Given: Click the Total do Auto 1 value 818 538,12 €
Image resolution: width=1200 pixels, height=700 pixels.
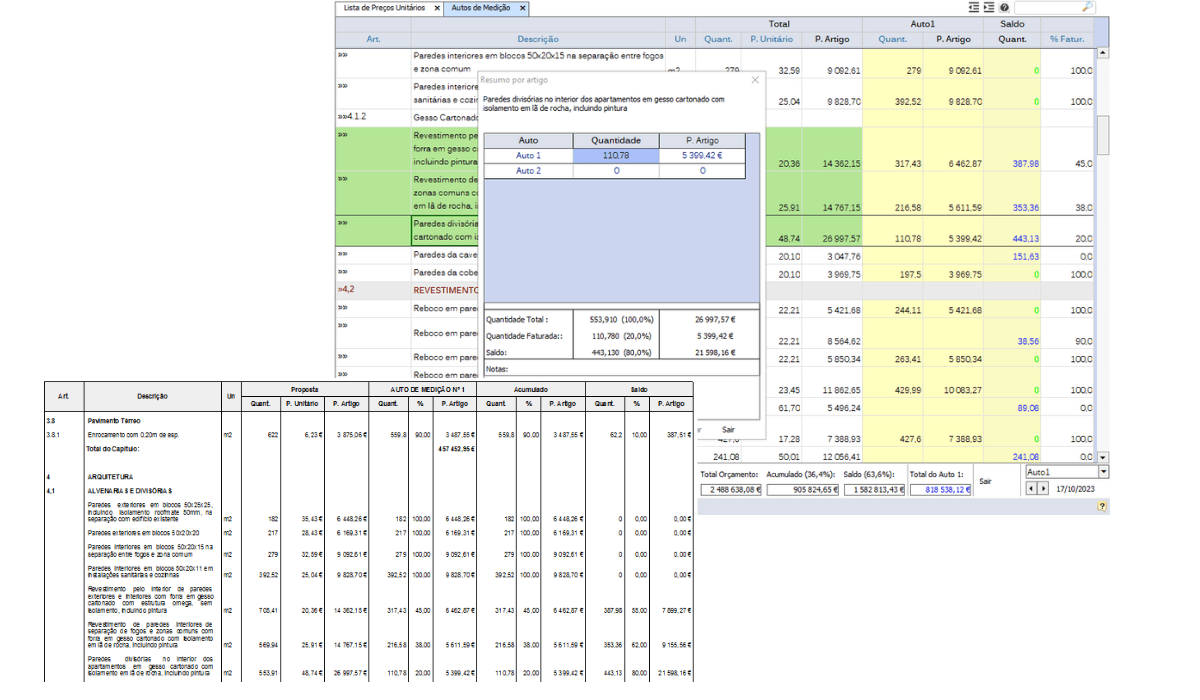Looking at the screenshot, I should pyautogui.click(x=939, y=490).
